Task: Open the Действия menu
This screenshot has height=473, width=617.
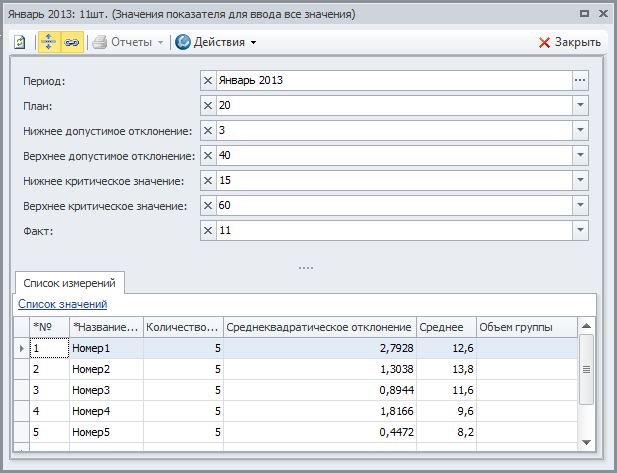Action: coord(216,42)
